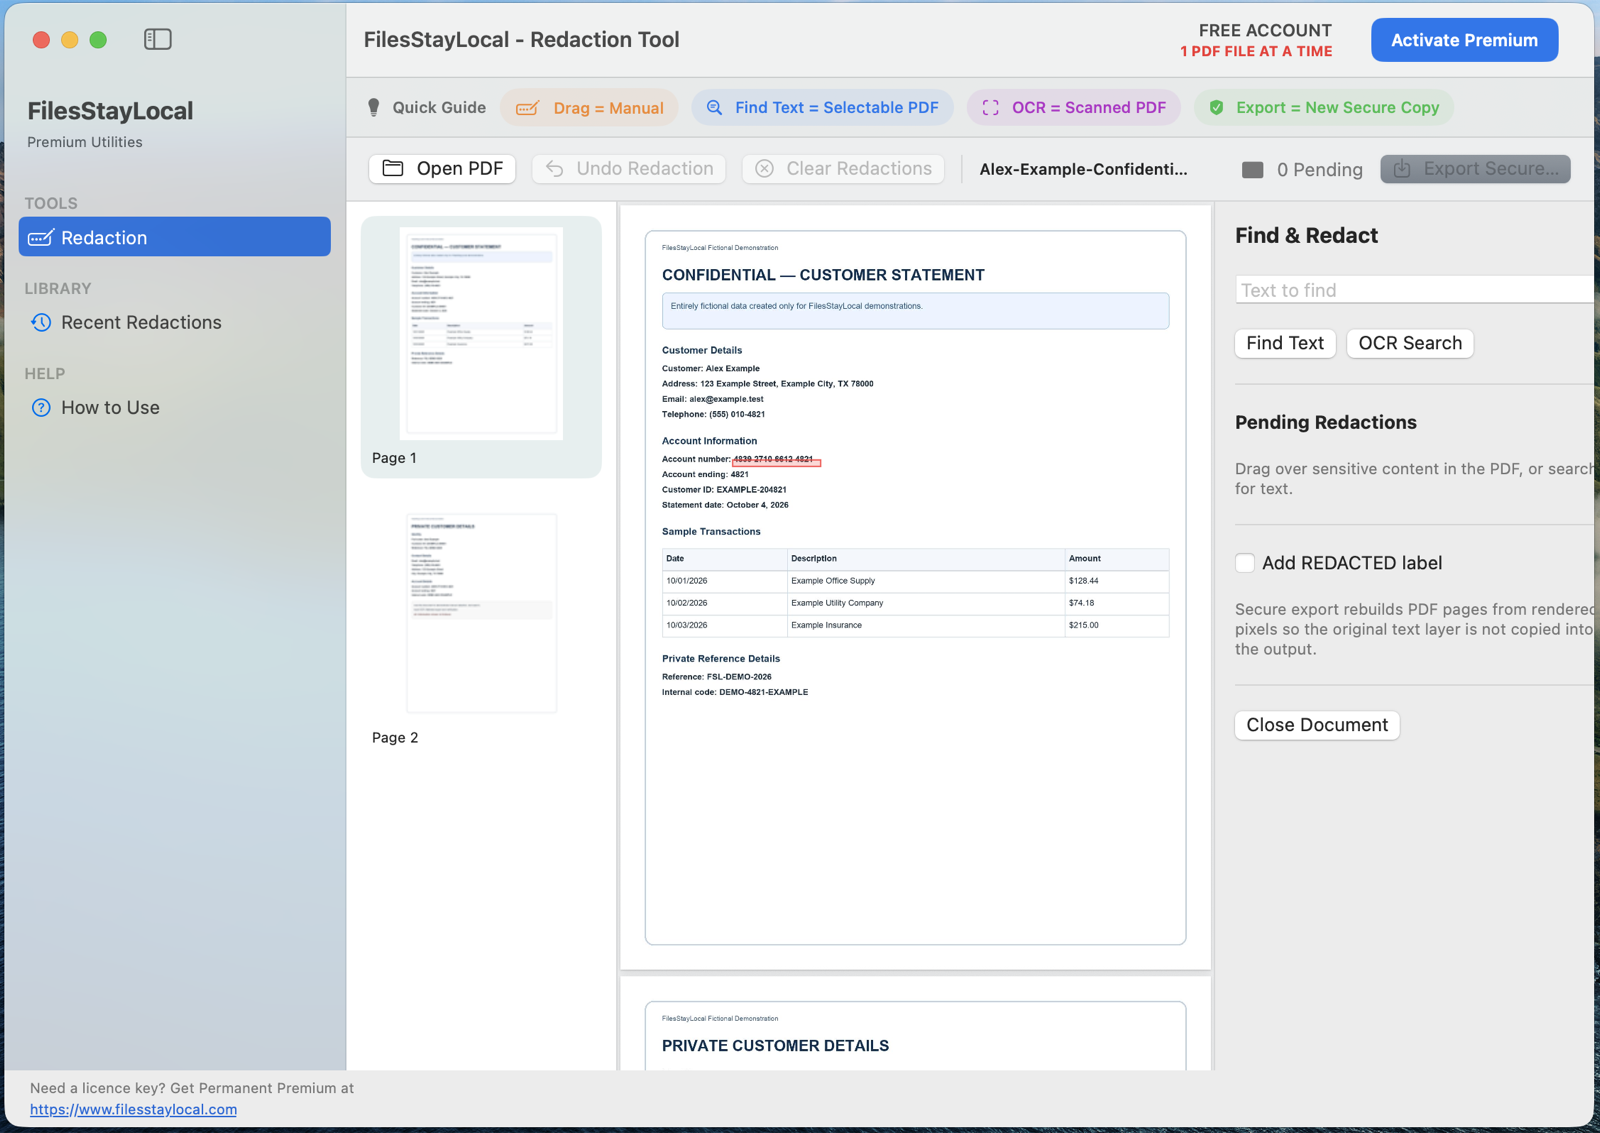Screen dimensions: 1600x1133
Task: Click the Find Text button
Action: pos(1285,343)
